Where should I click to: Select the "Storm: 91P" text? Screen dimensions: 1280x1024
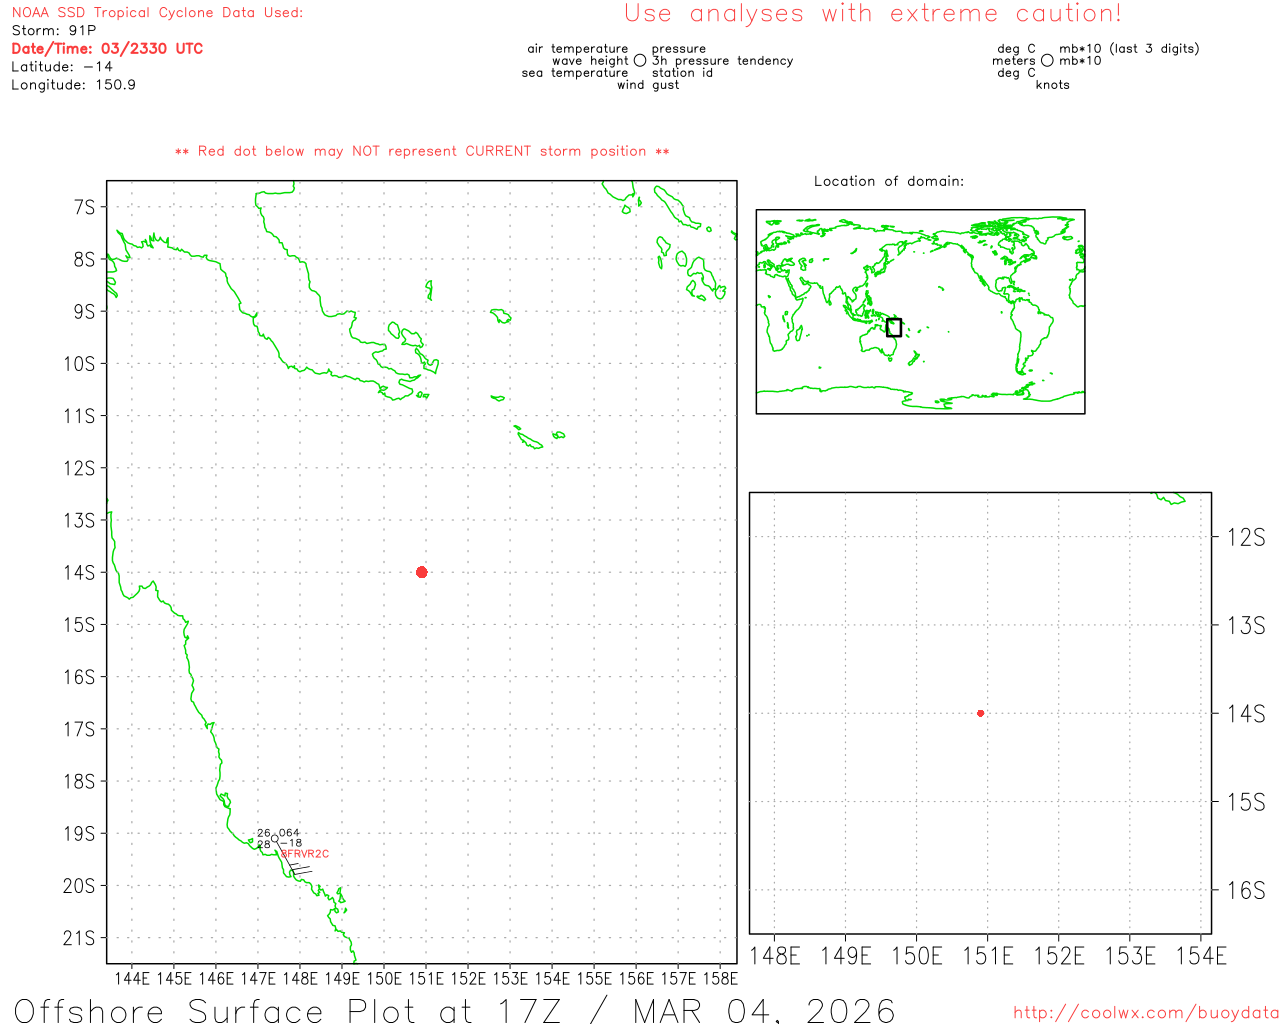53,31
